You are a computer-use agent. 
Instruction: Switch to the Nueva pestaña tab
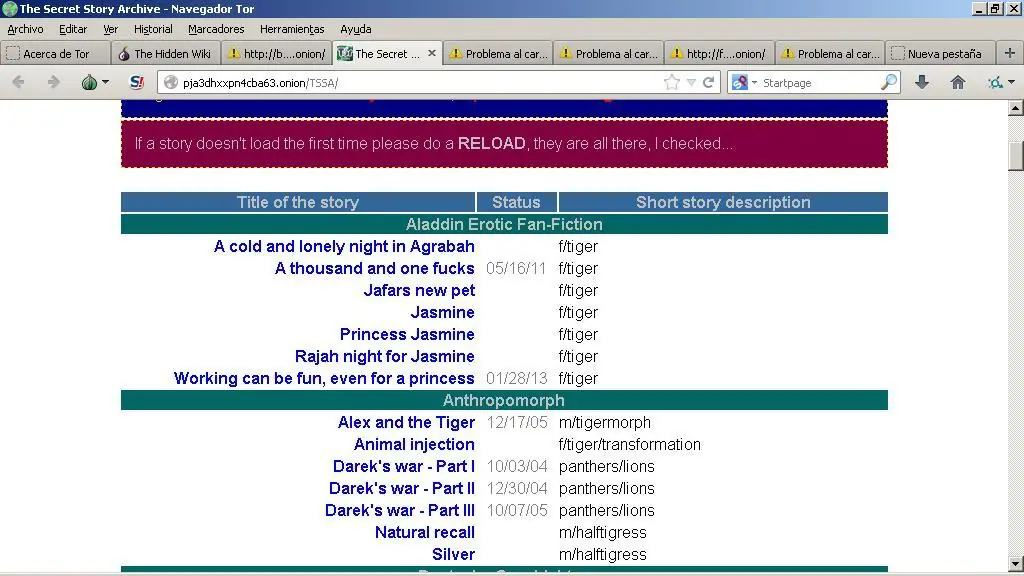[x=941, y=54]
